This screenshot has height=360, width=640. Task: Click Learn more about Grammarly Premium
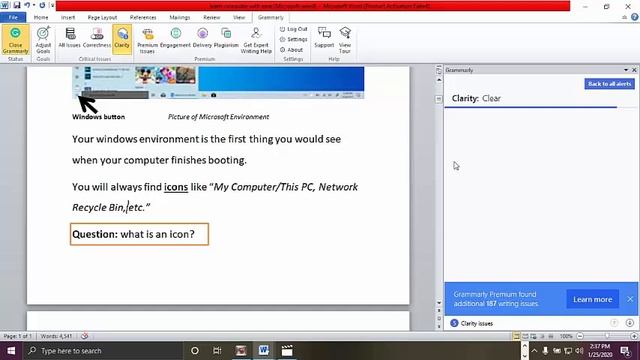coord(593,299)
